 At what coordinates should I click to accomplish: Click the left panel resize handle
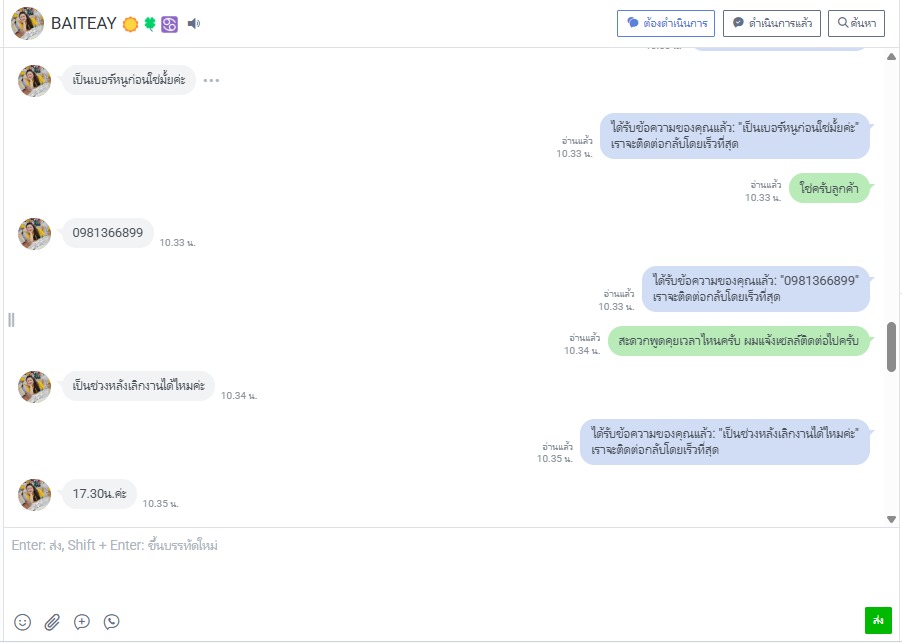click(x=11, y=320)
